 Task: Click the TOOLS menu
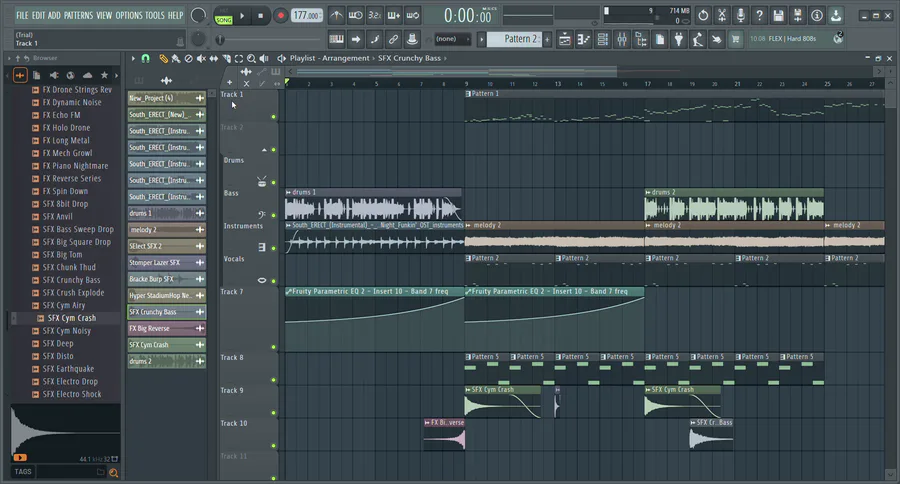(155, 16)
